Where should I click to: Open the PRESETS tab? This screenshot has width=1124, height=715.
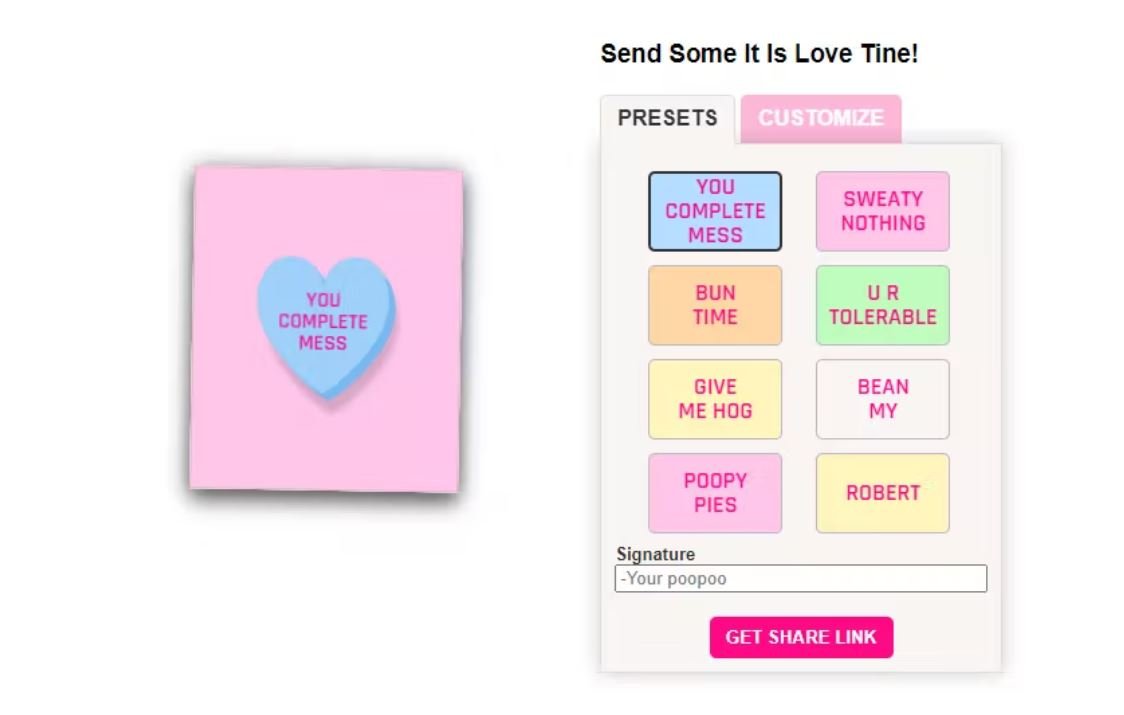point(667,118)
